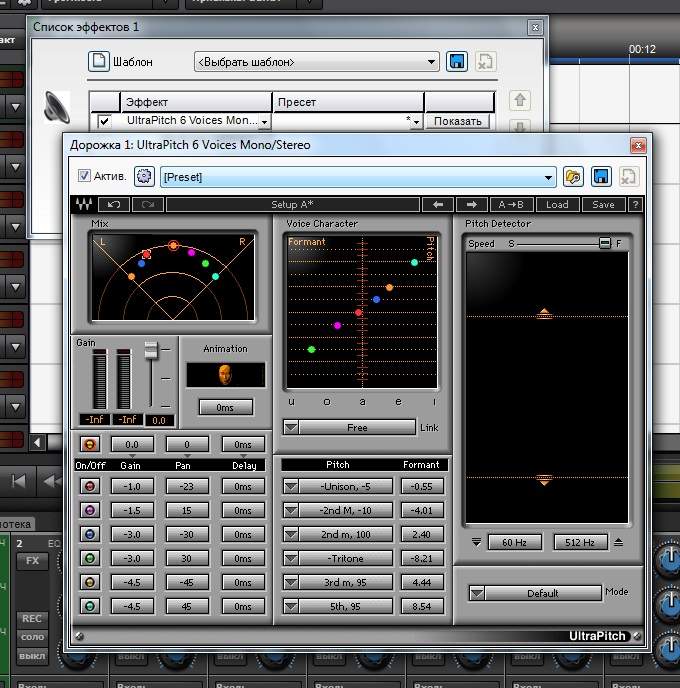Select the orange center dot in Mix display
Image resolution: width=680 pixels, height=688 pixels.
tap(173, 246)
